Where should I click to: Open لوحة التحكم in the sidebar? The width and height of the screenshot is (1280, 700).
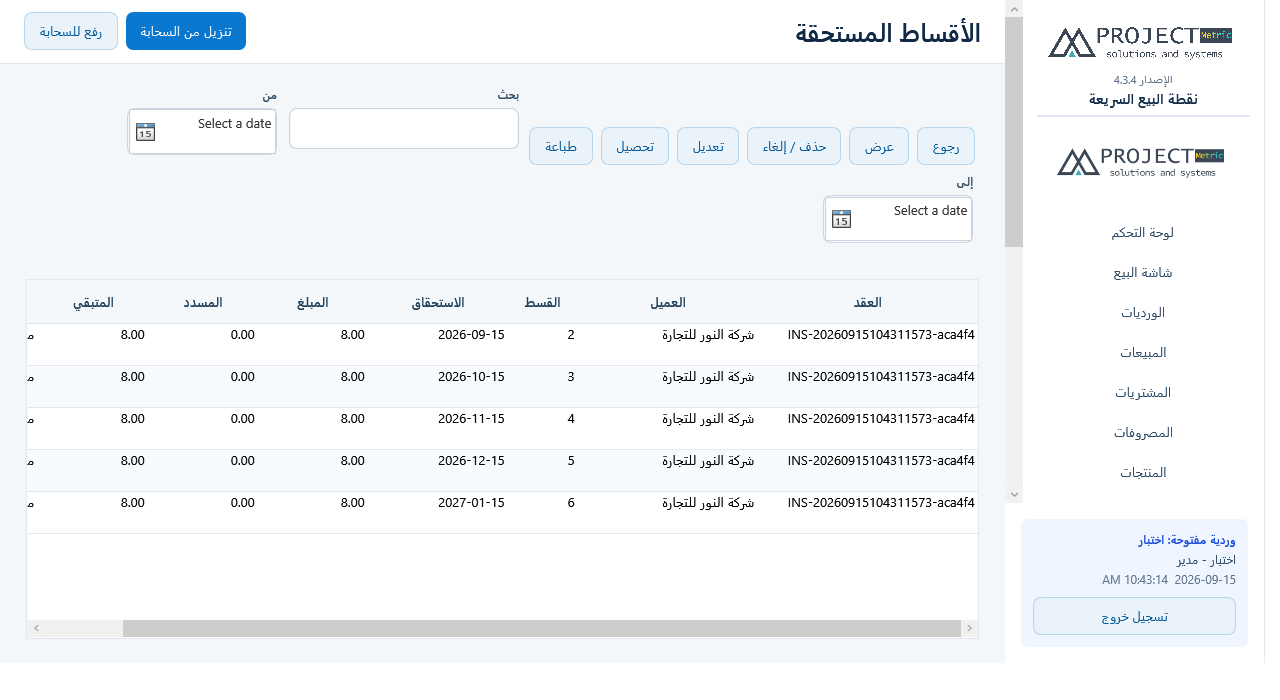tap(1141, 232)
